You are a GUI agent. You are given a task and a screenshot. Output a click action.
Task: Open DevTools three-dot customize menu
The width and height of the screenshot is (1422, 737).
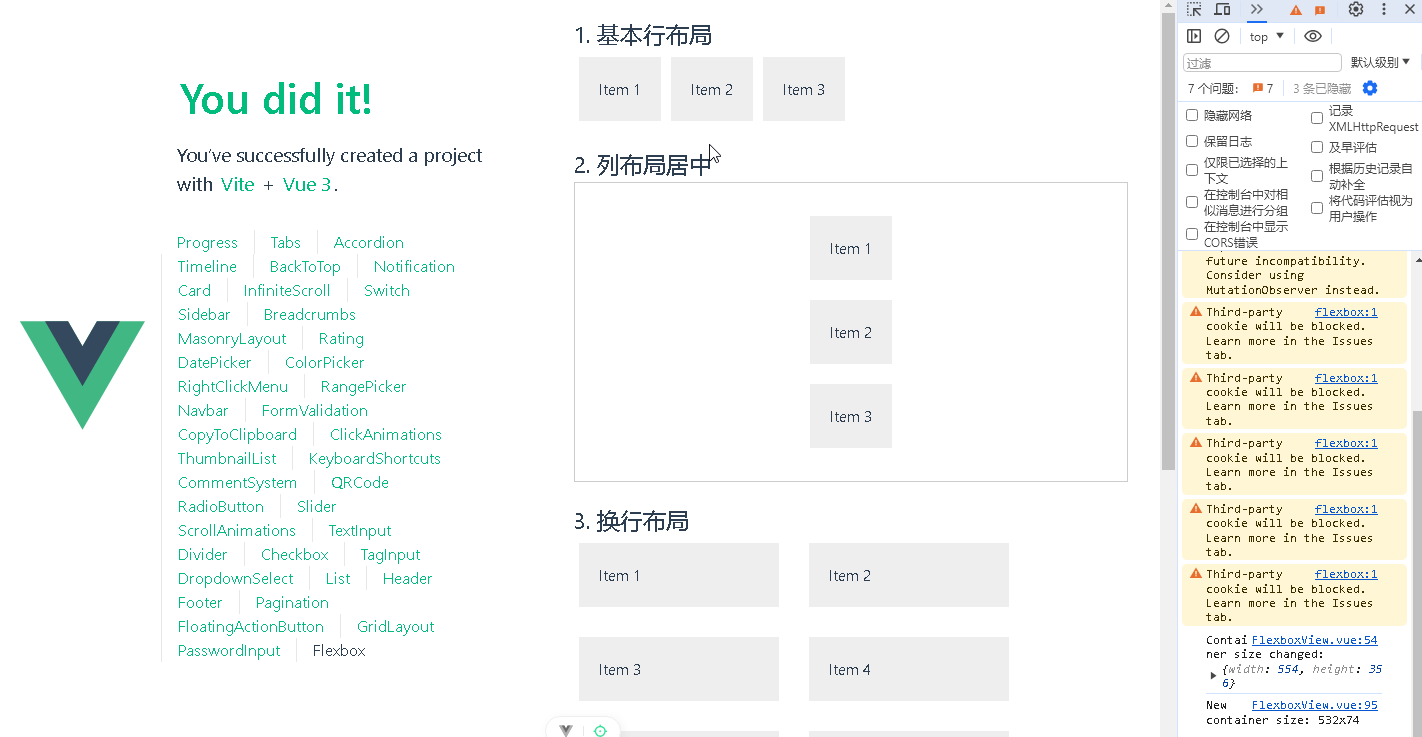[x=1384, y=10]
